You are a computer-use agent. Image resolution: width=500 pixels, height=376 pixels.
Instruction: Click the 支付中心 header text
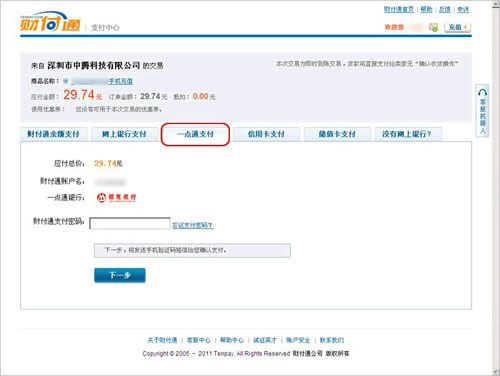click(x=105, y=28)
